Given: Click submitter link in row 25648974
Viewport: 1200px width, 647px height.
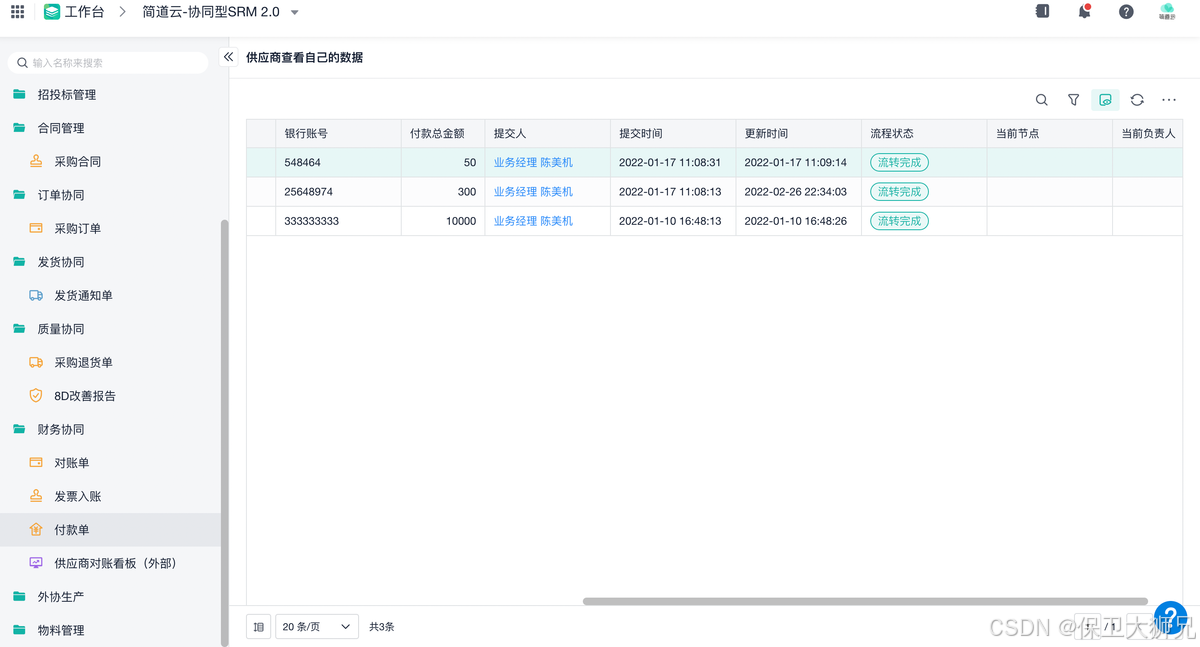Looking at the screenshot, I should (x=533, y=192).
